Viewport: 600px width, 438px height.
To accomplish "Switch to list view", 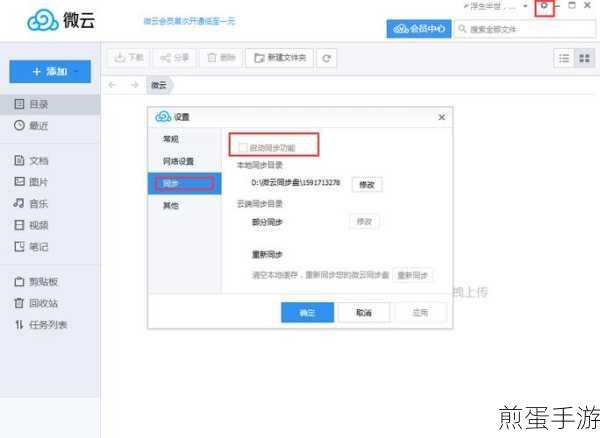I will click(564, 58).
